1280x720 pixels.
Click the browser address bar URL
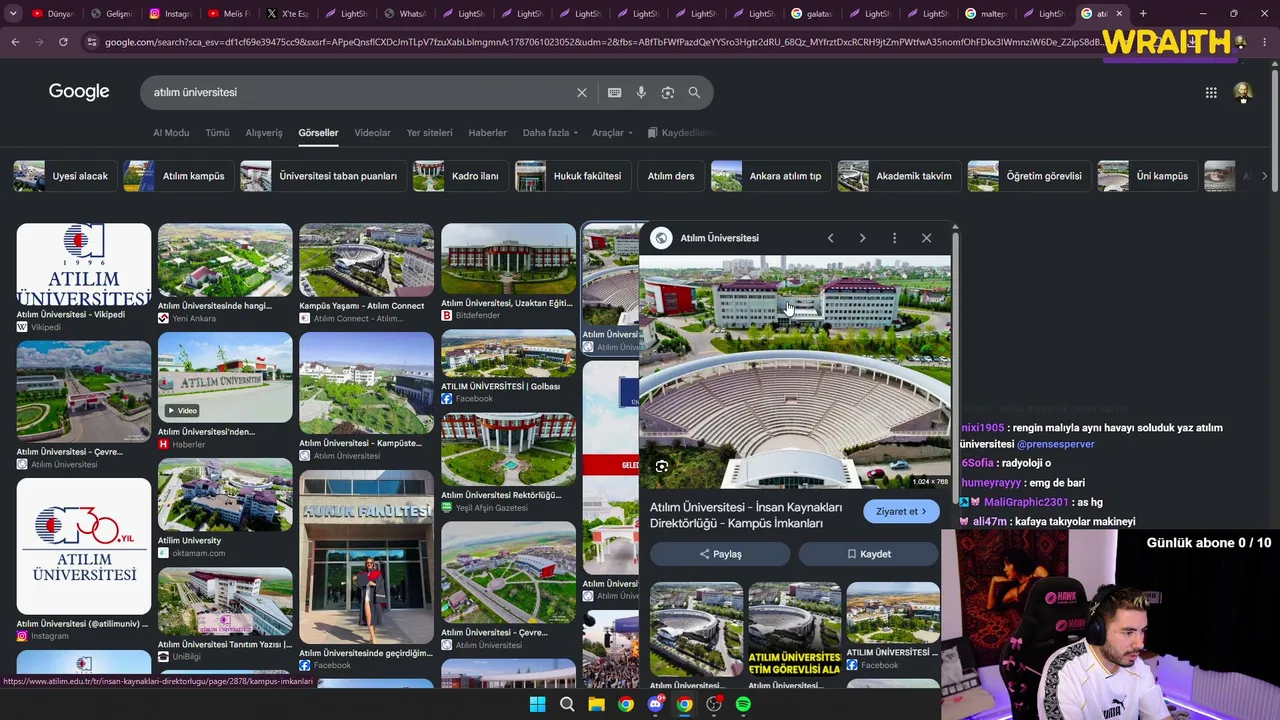pos(600,42)
